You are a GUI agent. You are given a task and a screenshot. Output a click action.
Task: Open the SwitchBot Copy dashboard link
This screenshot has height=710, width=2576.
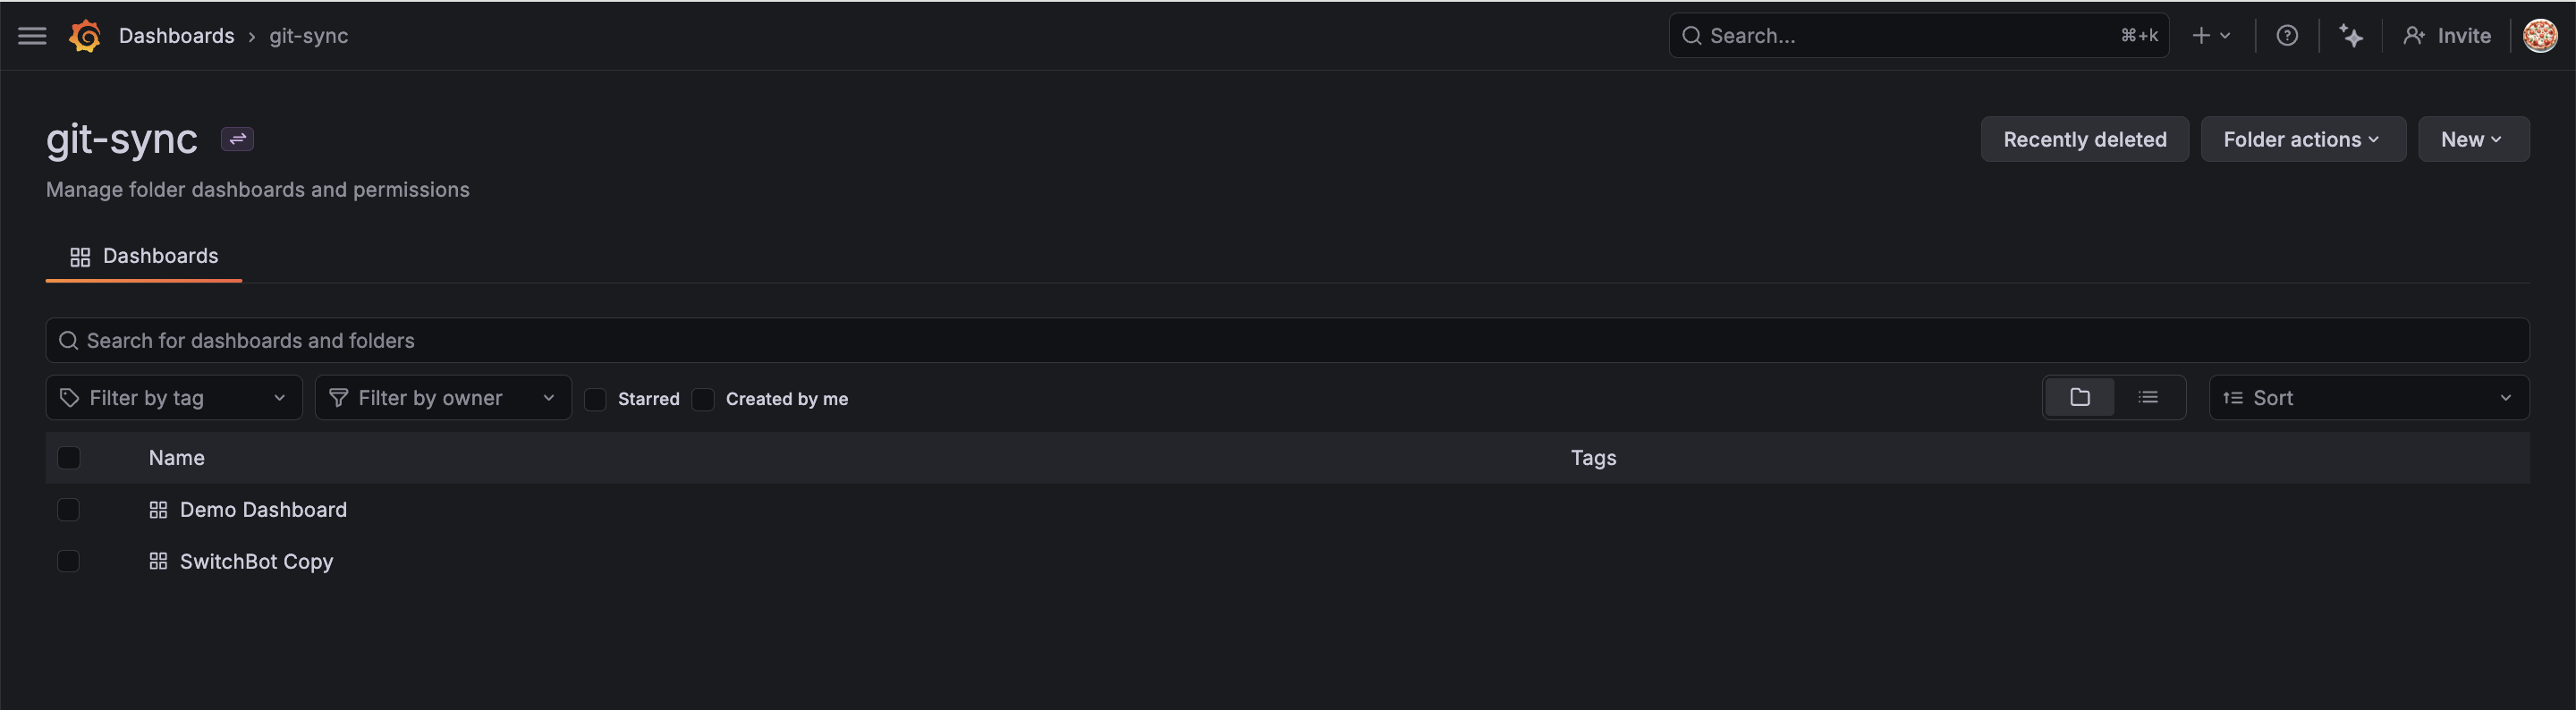pos(256,562)
